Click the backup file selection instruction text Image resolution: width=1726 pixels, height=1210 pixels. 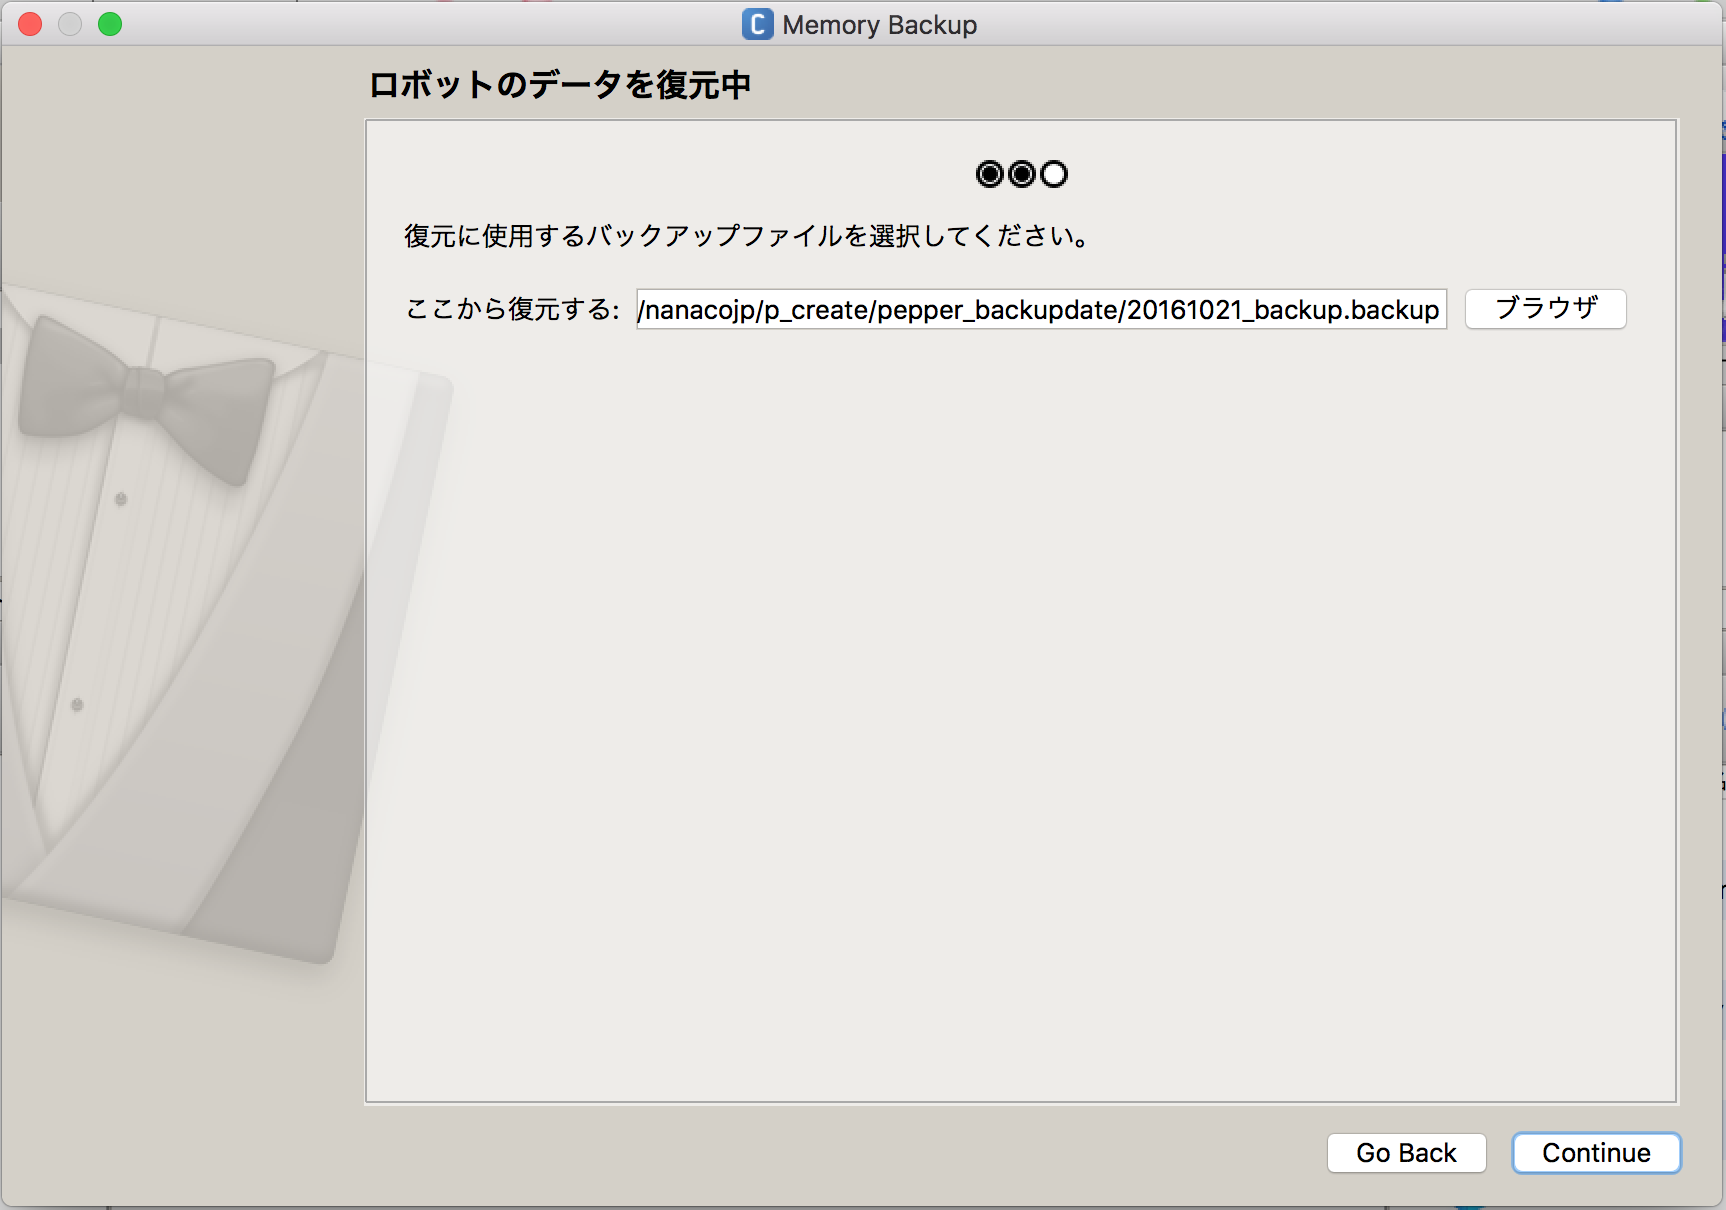(x=747, y=236)
